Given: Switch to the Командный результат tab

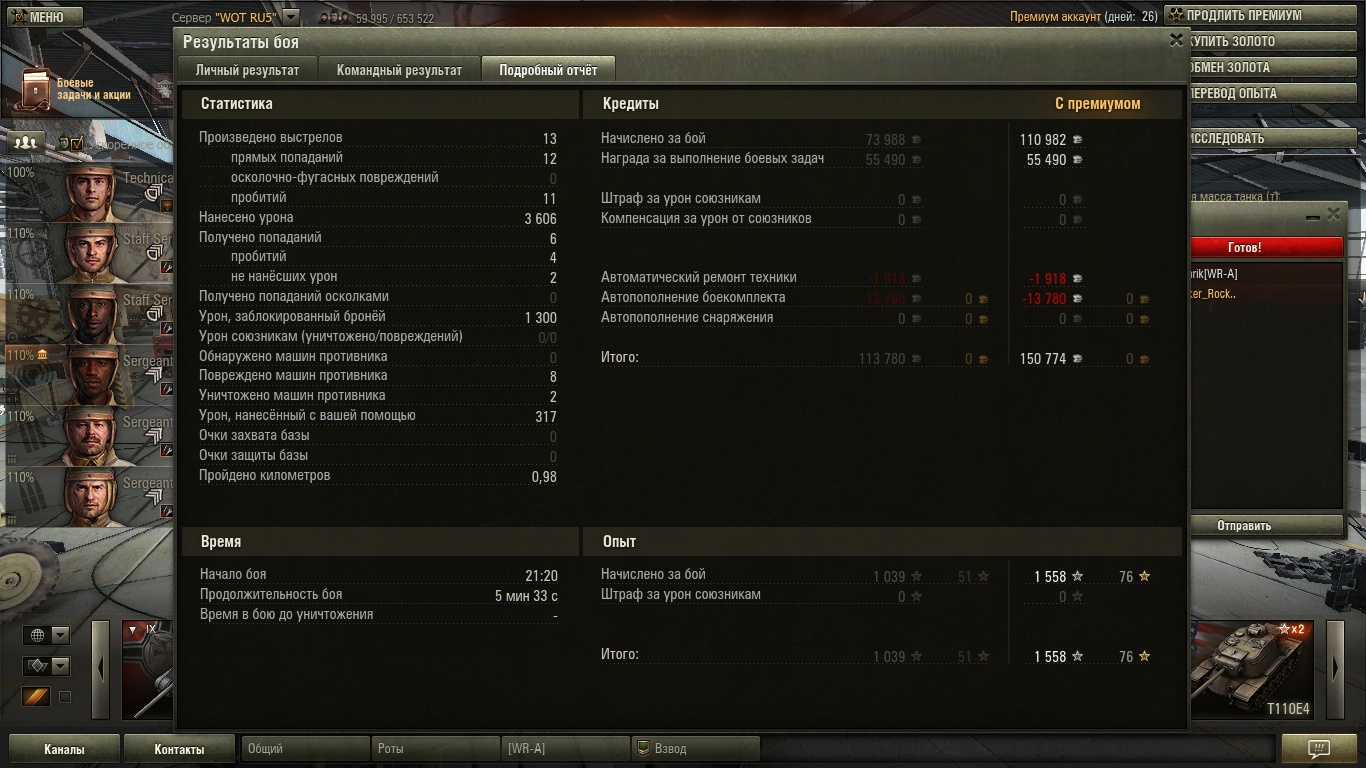Looking at the screenshot, I should click(x=399, y=70).
